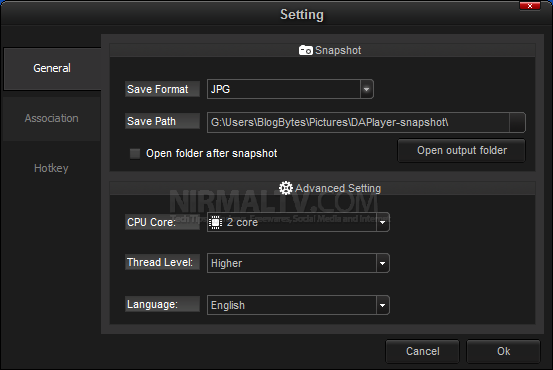Click the Cancel button
553x370 pixels.
click(x=423, y=351)
